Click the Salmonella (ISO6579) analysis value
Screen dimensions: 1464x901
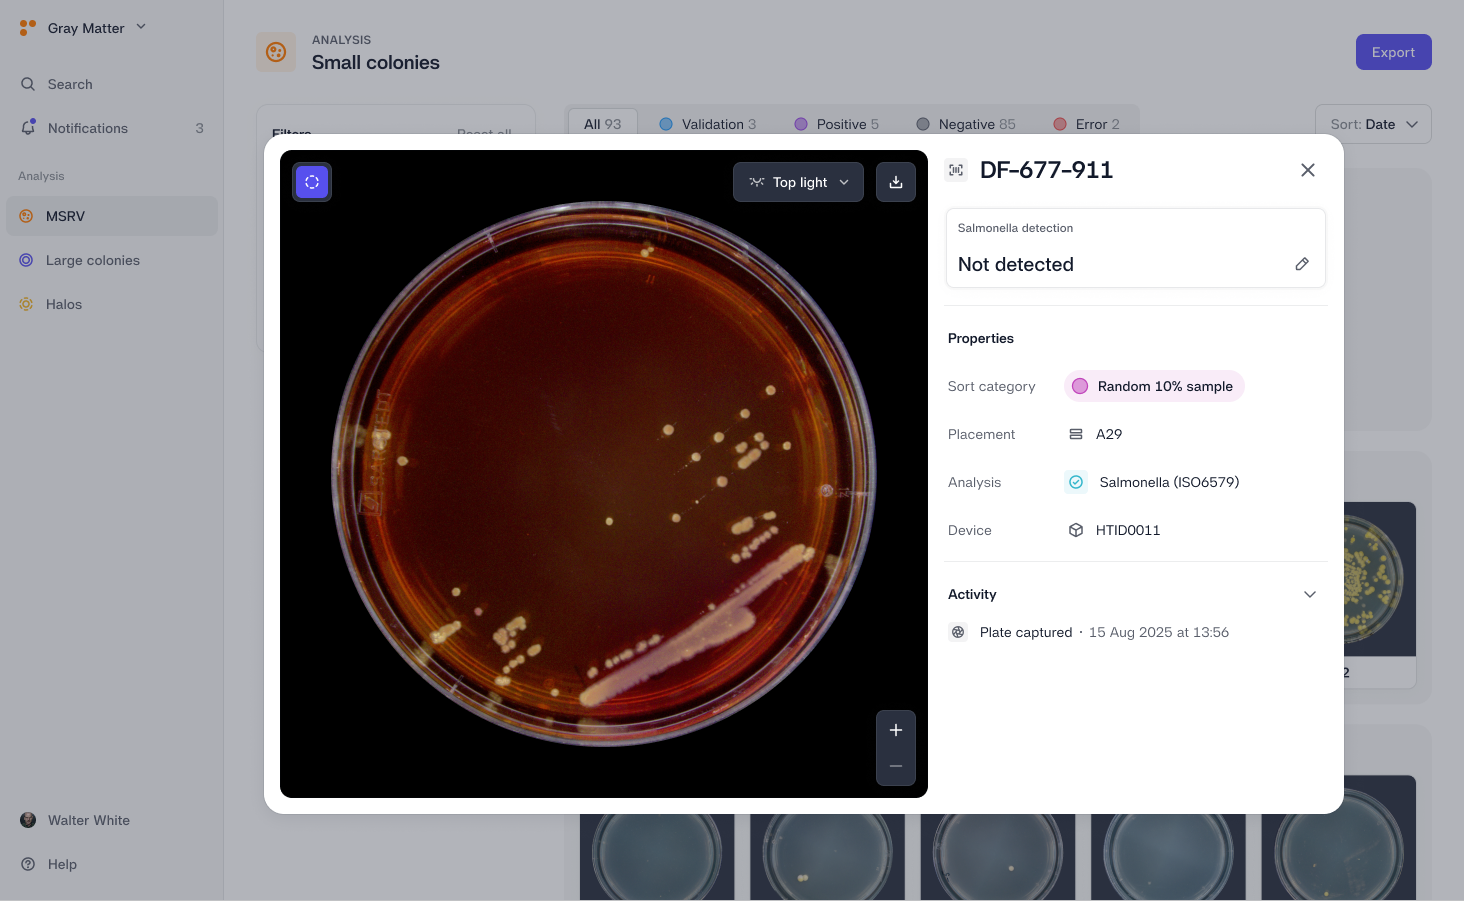tap(1169, 482)
